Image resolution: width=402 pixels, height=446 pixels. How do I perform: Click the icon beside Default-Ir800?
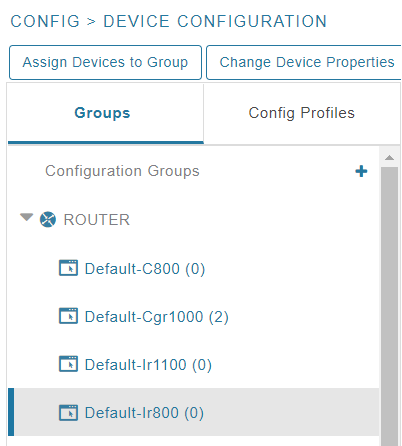pyautogui.click(x=68, y=413)
